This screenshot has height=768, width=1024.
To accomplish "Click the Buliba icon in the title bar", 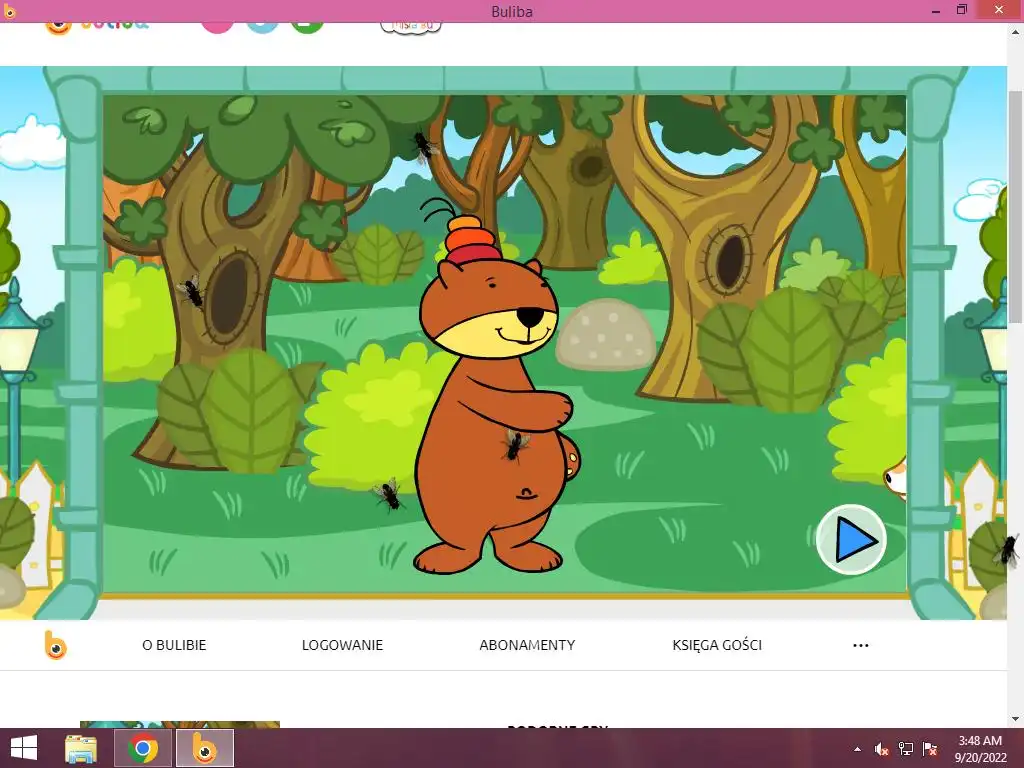I will coord(9,10).
